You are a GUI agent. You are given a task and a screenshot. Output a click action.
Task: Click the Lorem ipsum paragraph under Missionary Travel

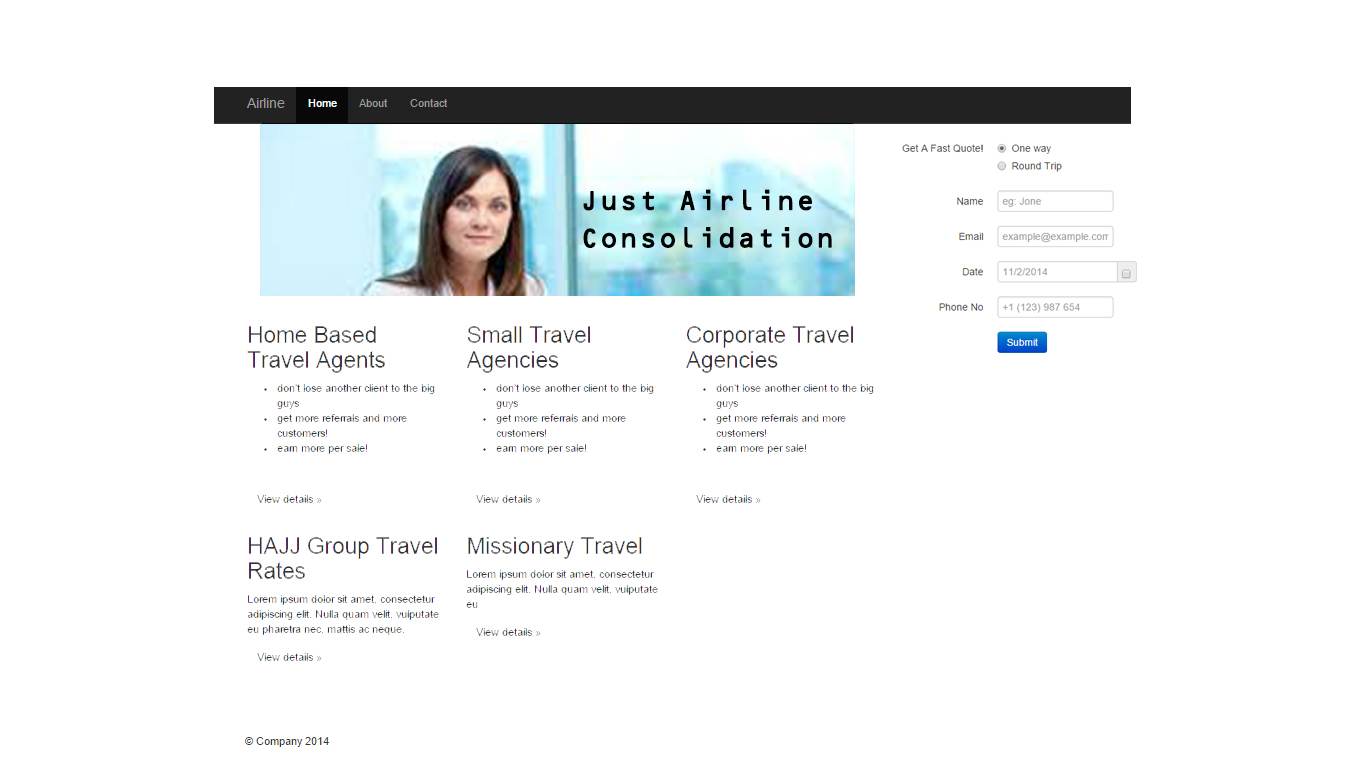562,589
